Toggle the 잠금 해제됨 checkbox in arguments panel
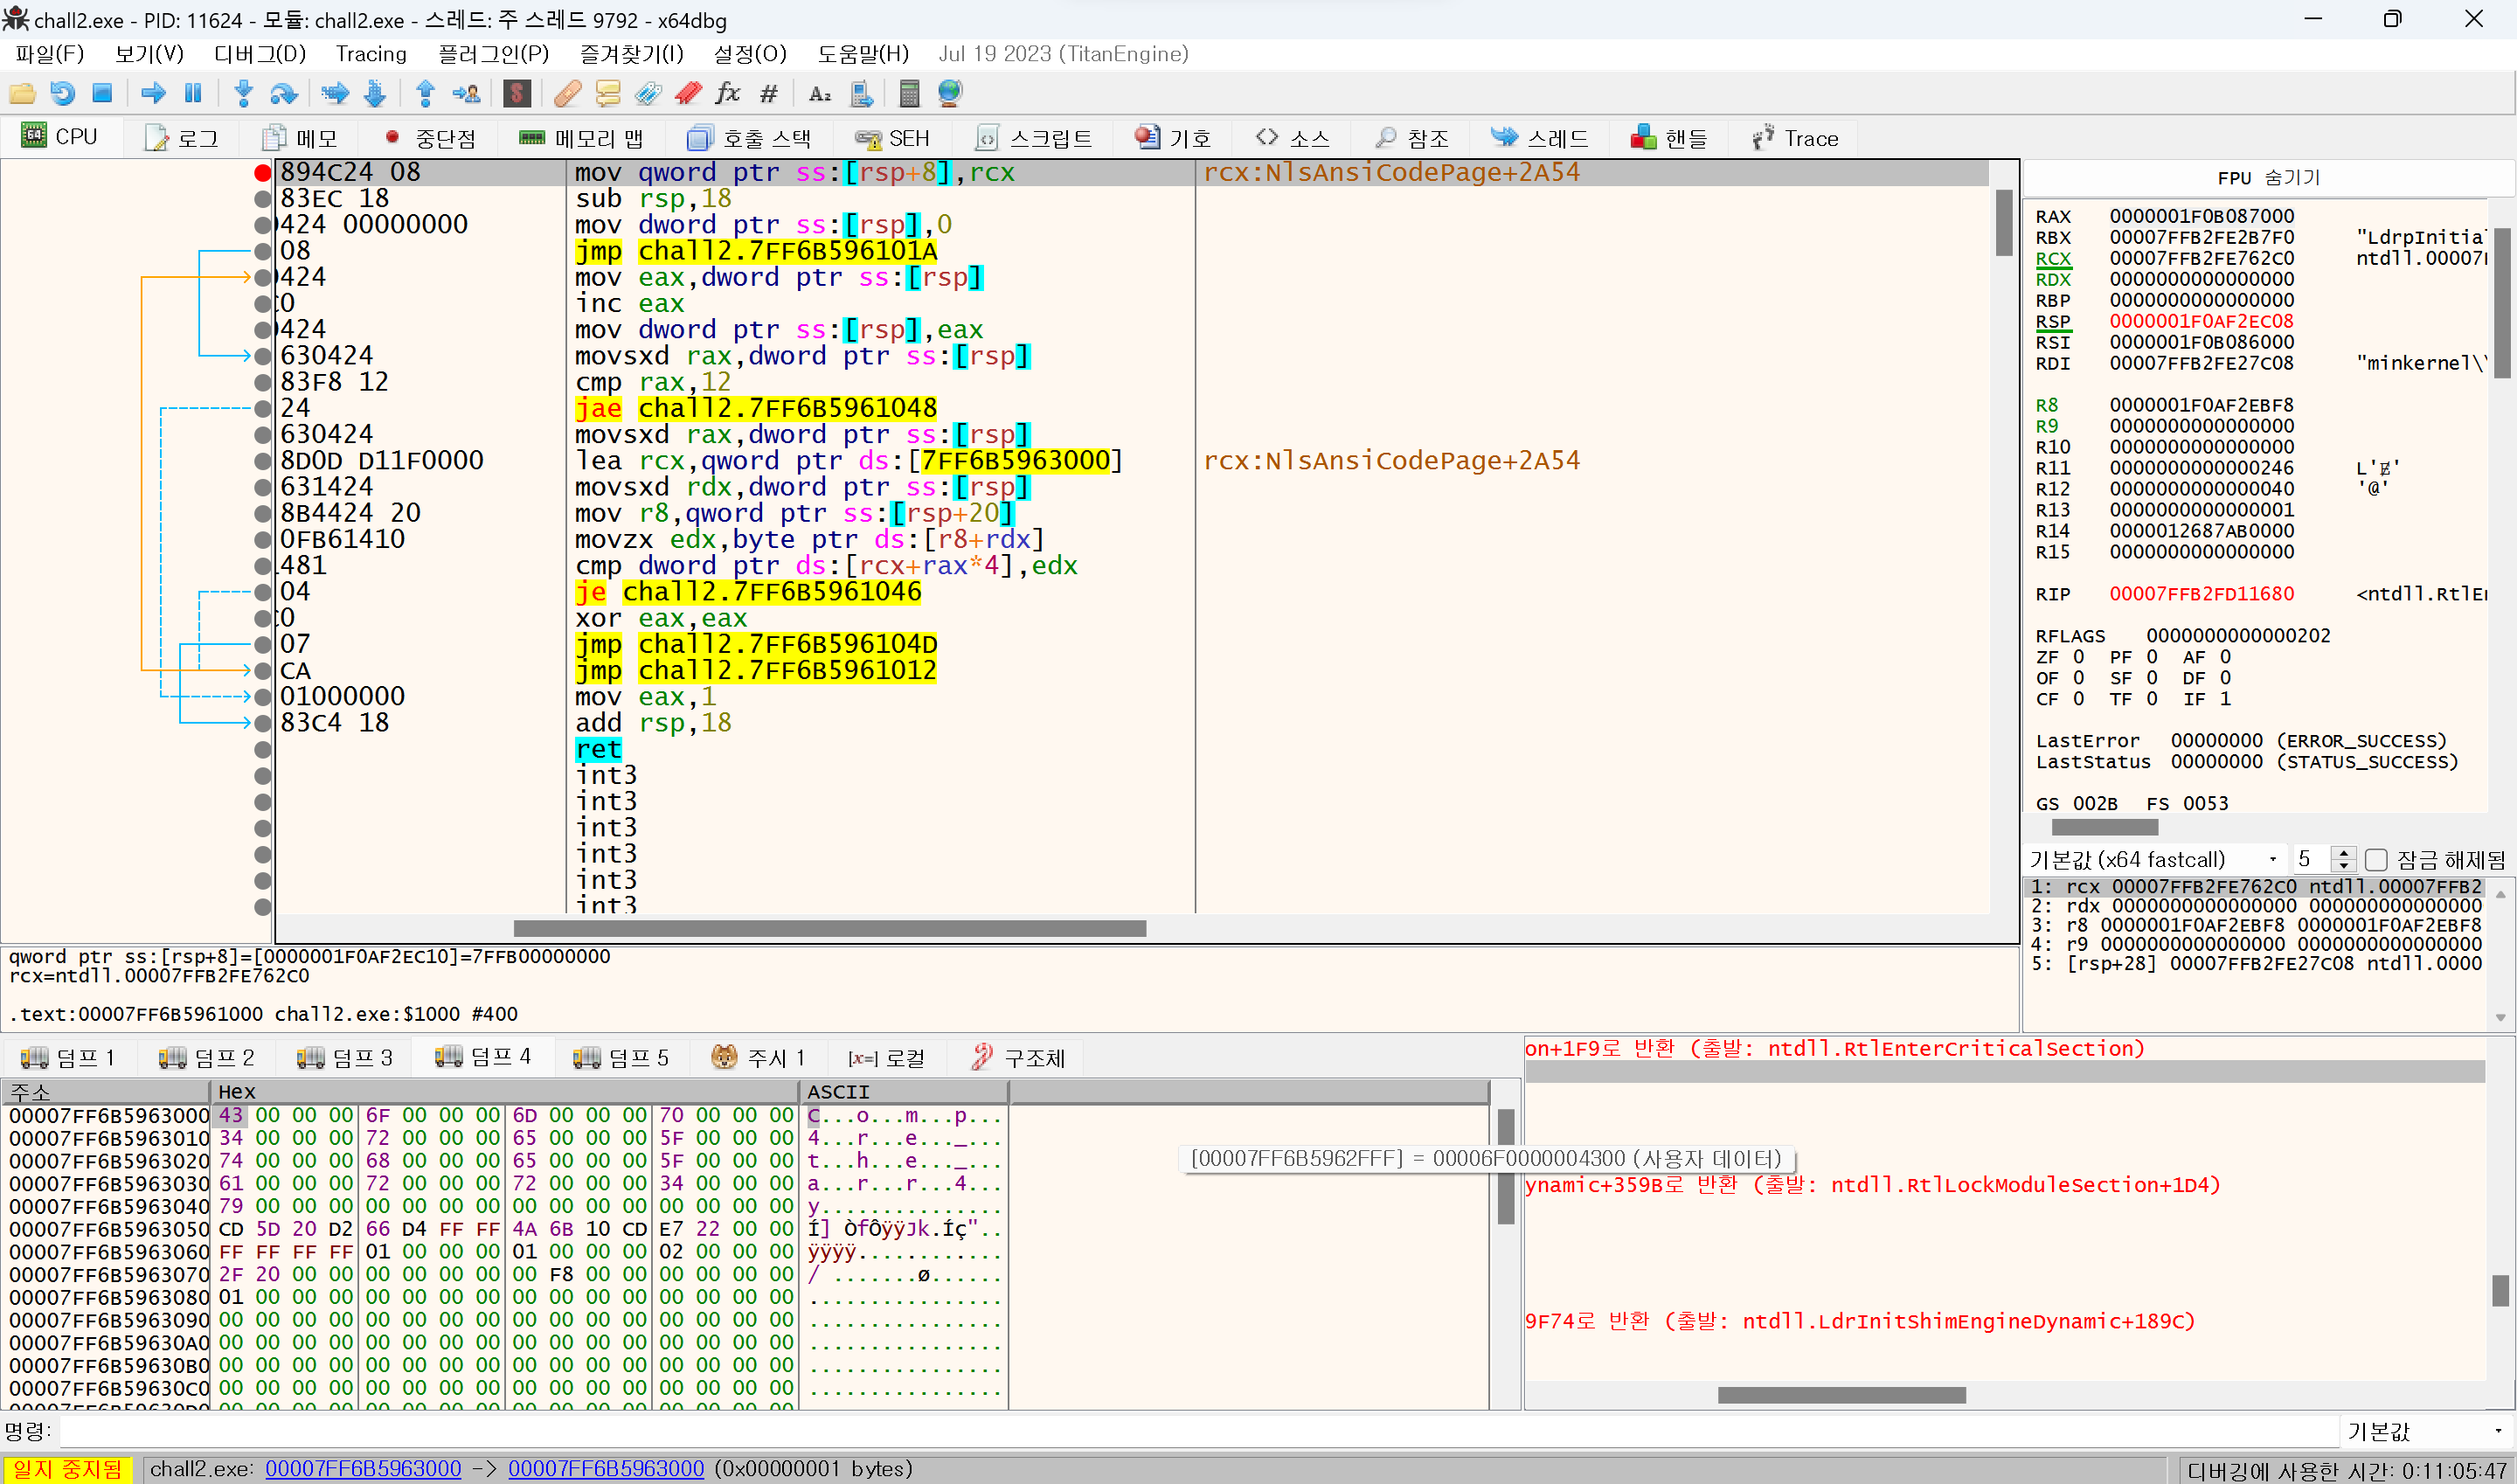This screenshot has height=1484, width=2517. [2376, 858]
